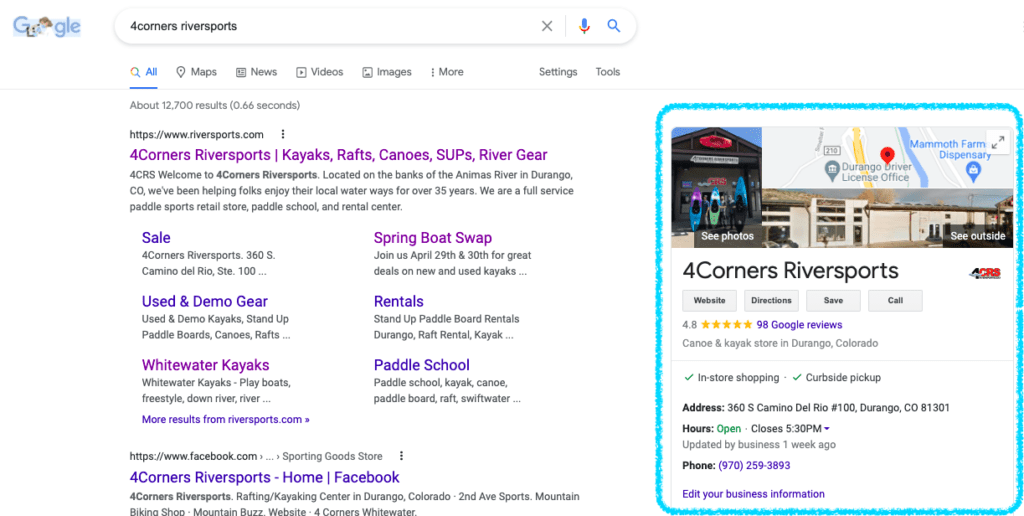Image resolution: width=1024 pixels, height=516 pixels.
Task: Open search Tools
Action: coord(607,72)
